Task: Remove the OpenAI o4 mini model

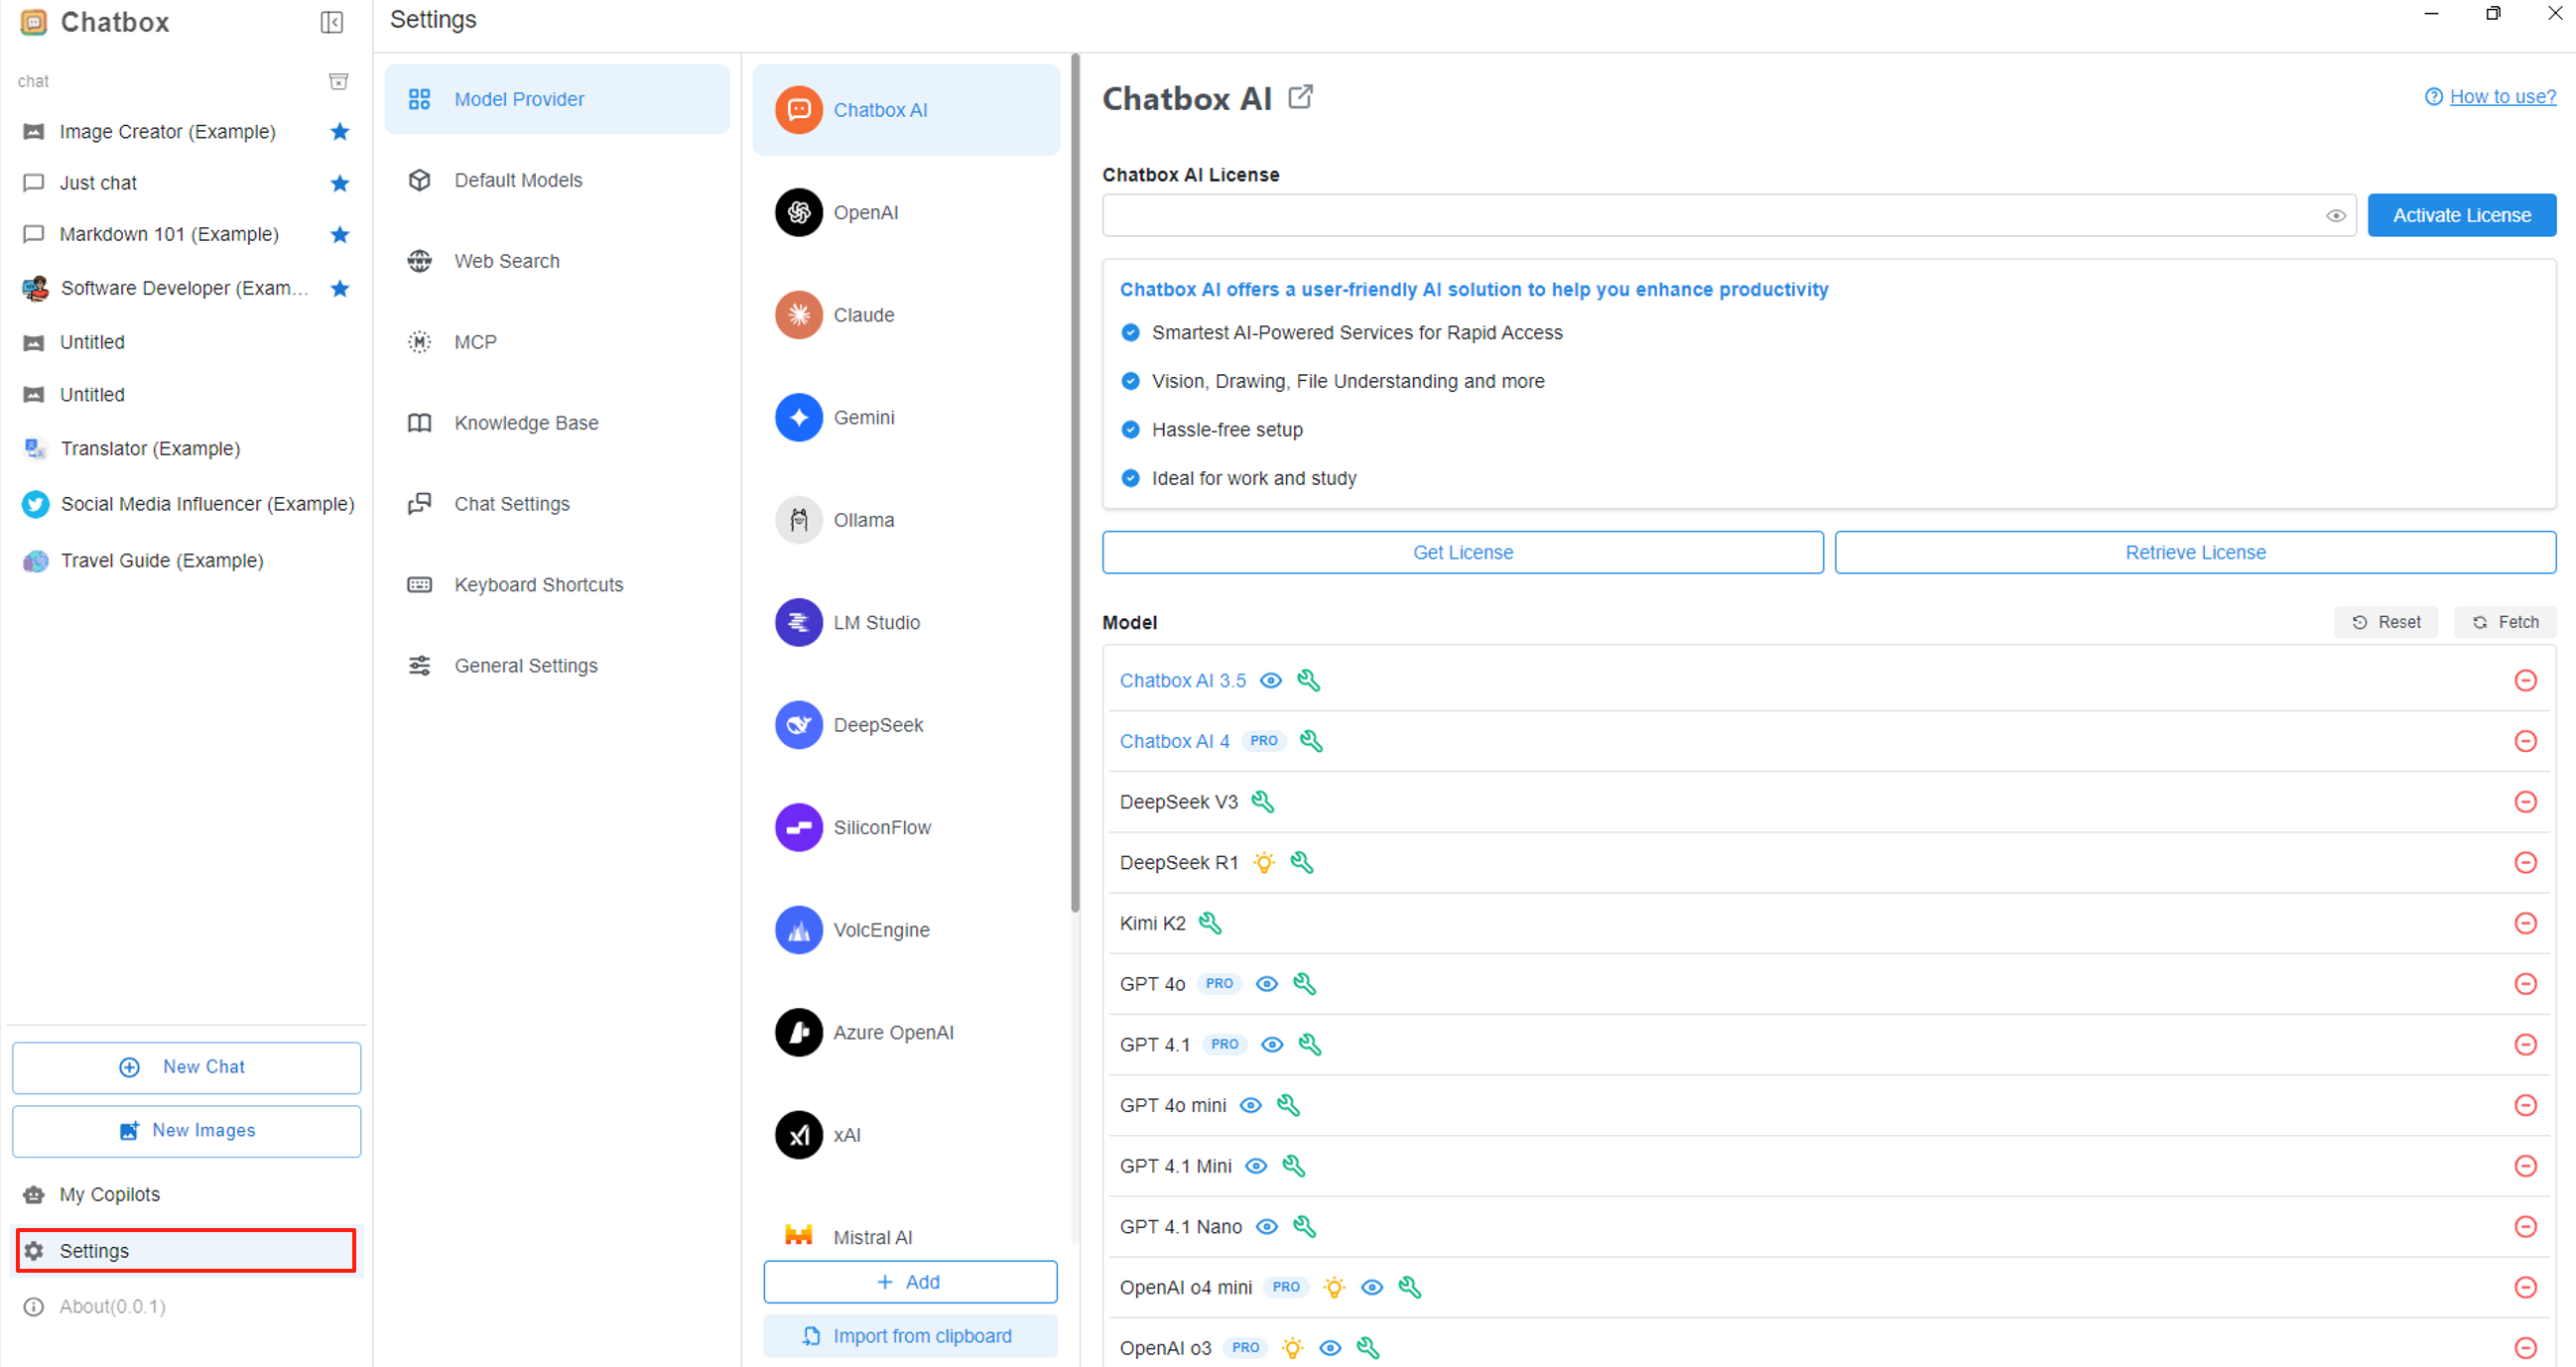Action: click(x=2525, y=1287)
